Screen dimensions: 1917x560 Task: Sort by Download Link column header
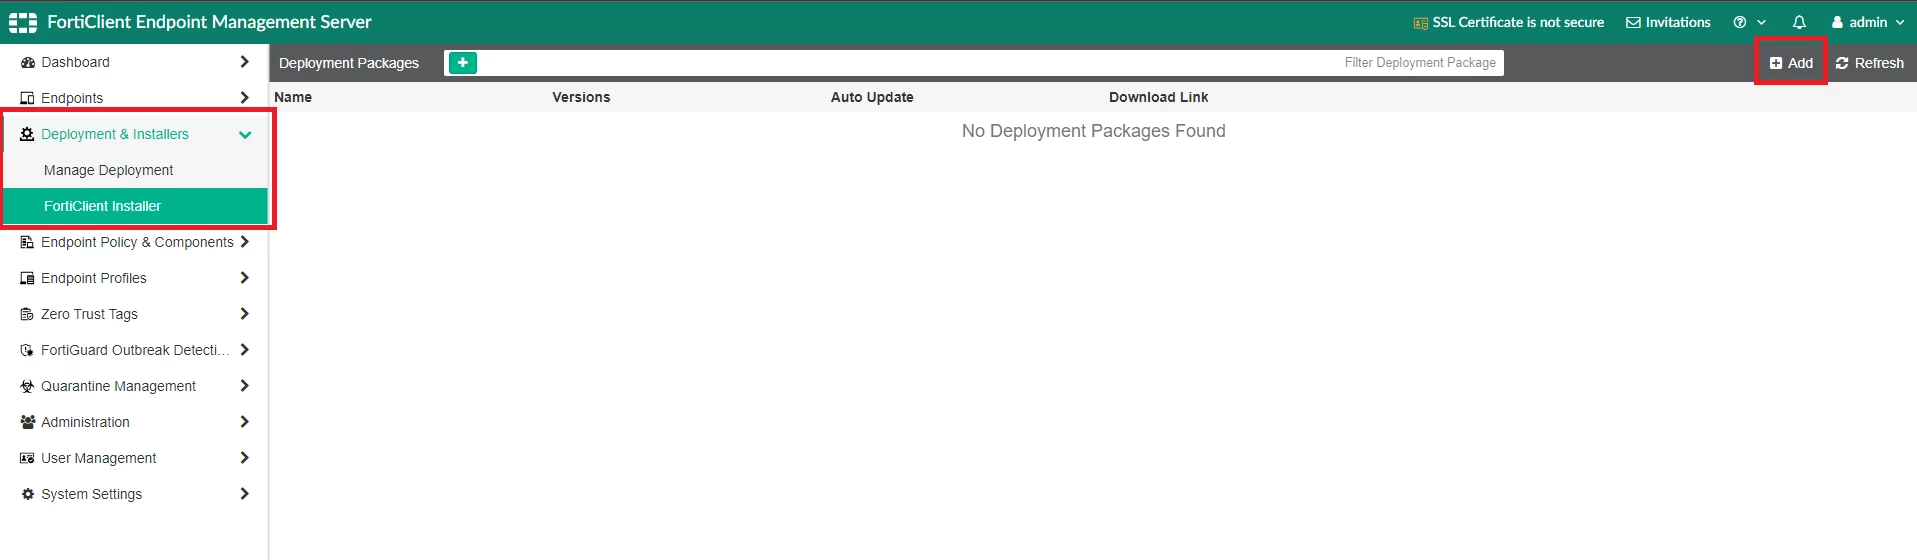pos(1158,97)
